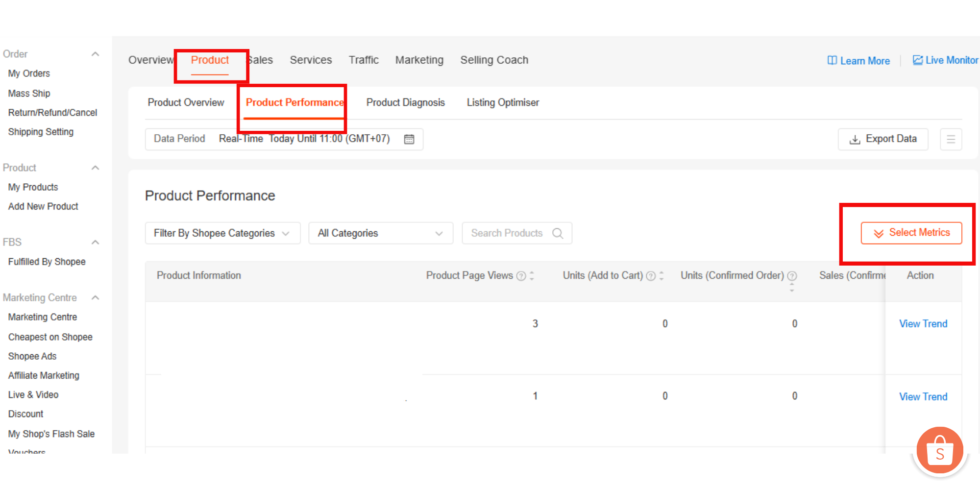The width and height of the screenshot is (980, 490).
Task: Click View Trend for product with 3 views
Action: [x=923, y=324]
